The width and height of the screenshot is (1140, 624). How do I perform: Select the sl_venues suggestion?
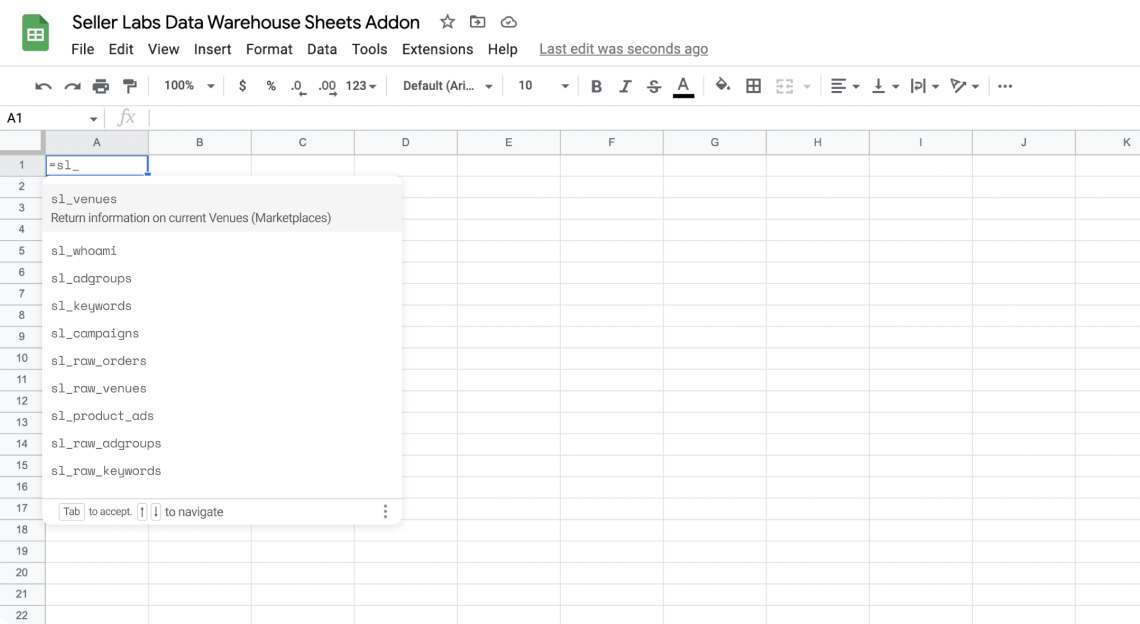[x=222, y=208]
